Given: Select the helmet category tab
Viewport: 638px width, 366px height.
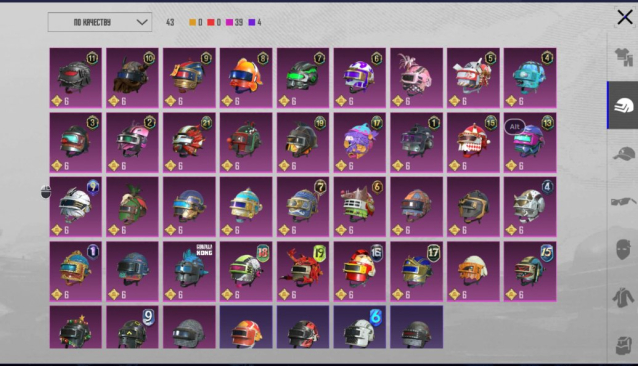Looking at the screenshot, I should (623, 105).
